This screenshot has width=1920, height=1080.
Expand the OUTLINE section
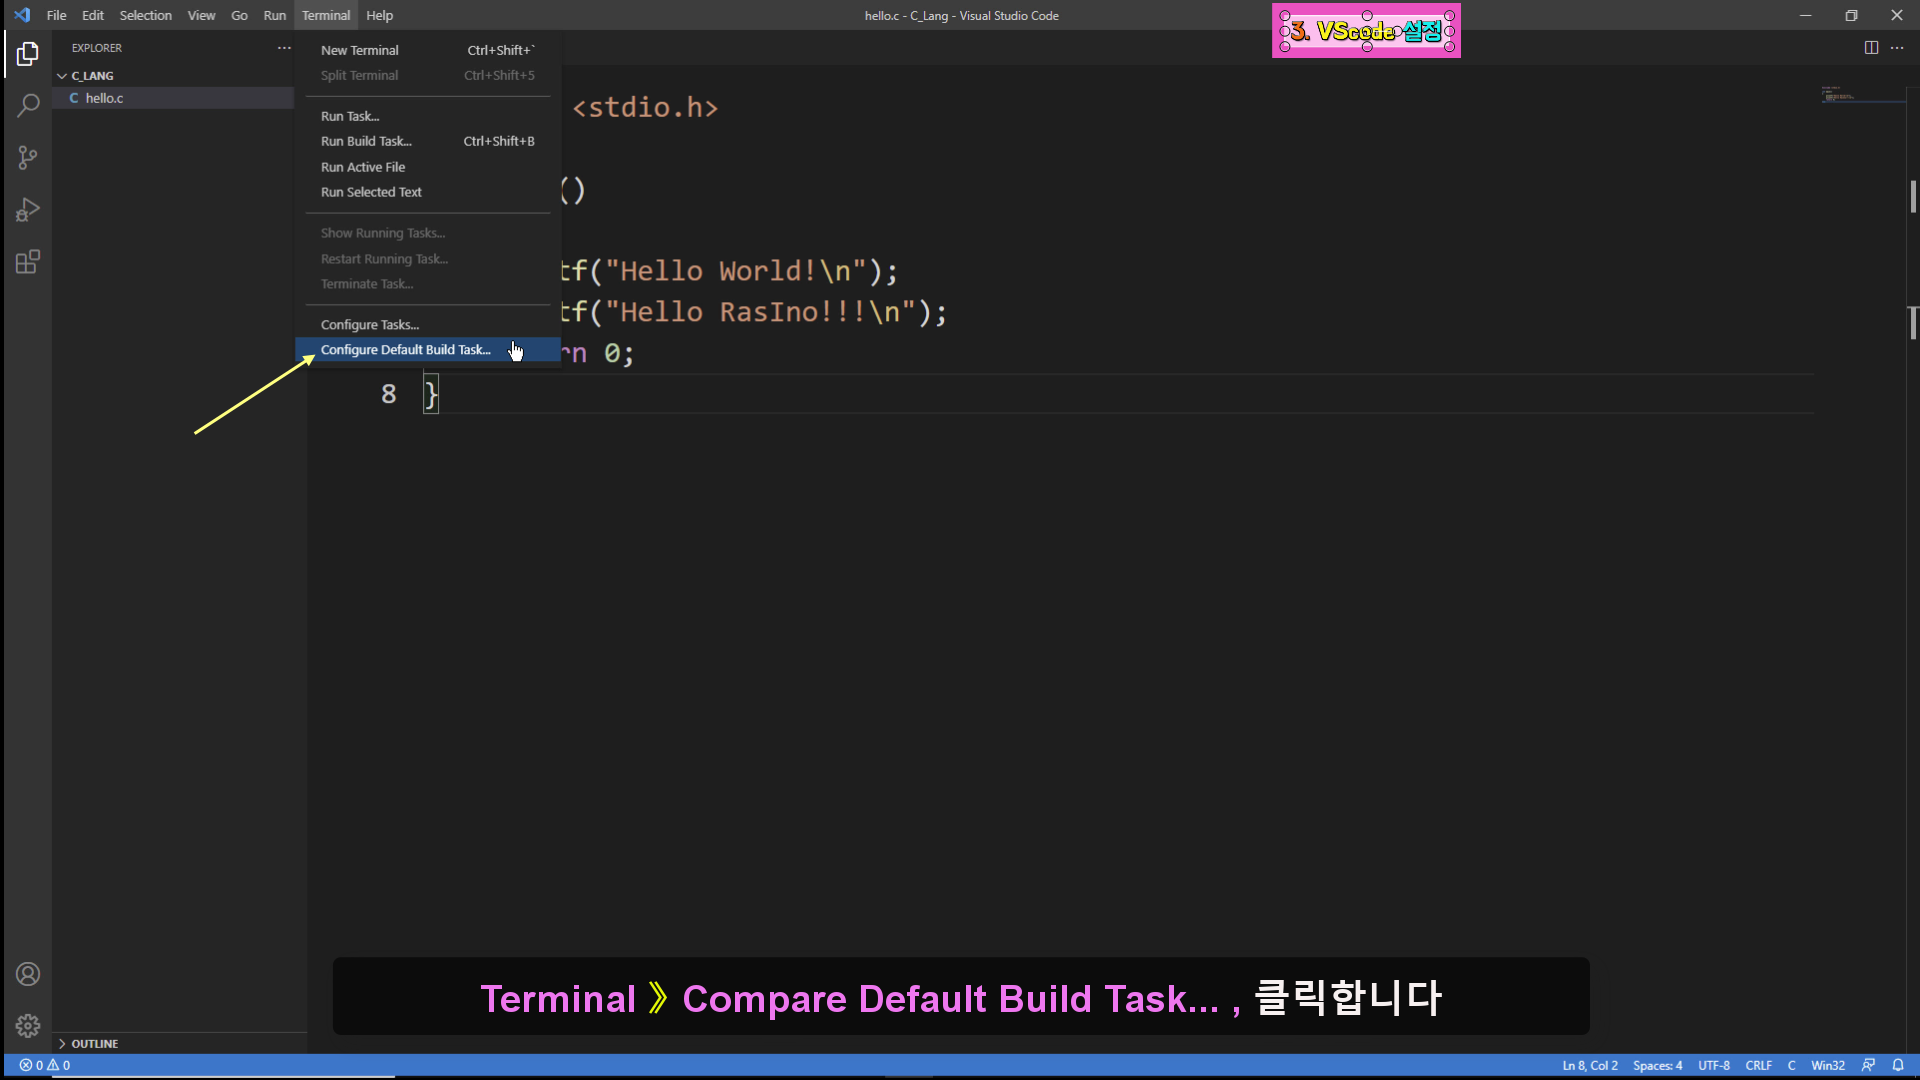tap(93, 1043)
